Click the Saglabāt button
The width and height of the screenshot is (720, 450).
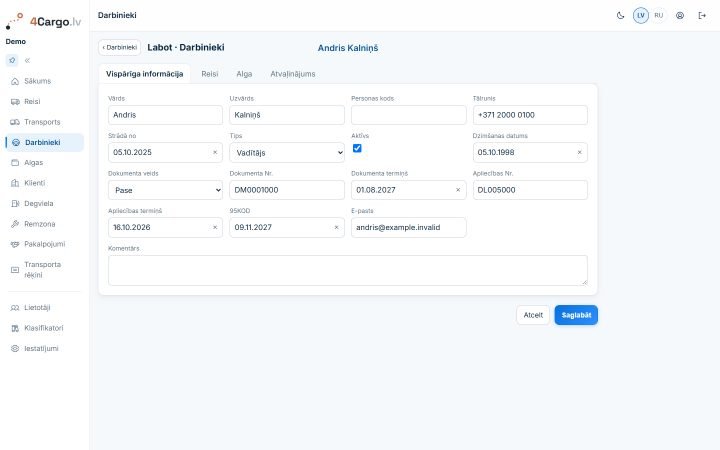(x=576, y=315)
